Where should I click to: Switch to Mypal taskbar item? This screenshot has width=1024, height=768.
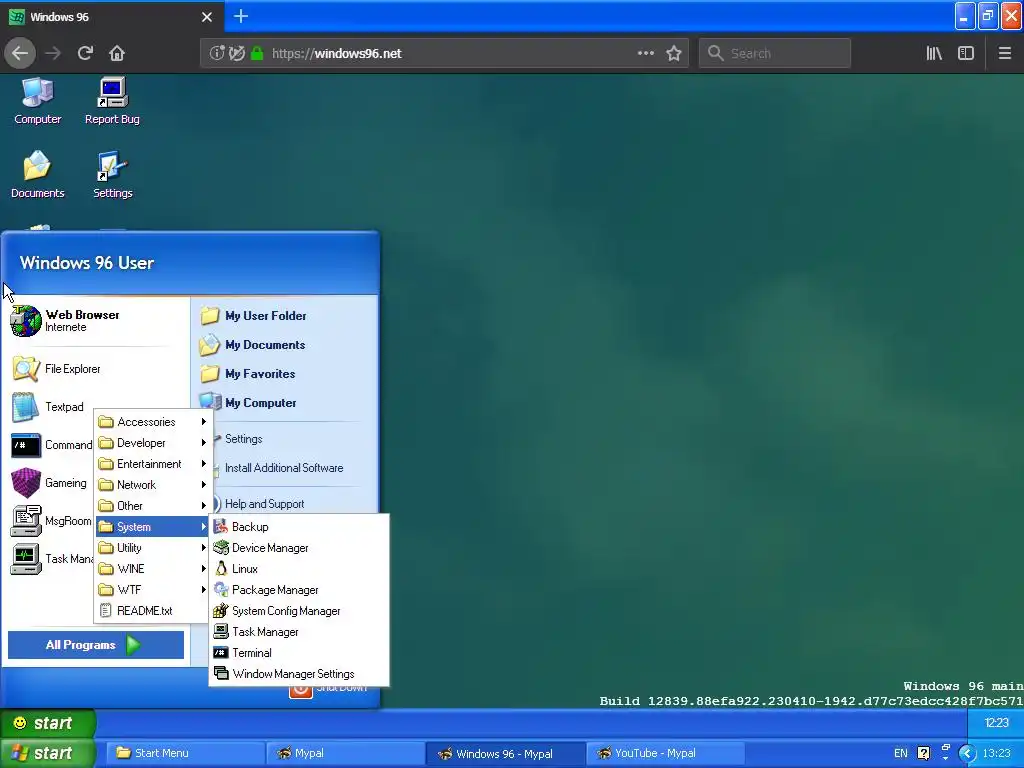tap(345, 753)
